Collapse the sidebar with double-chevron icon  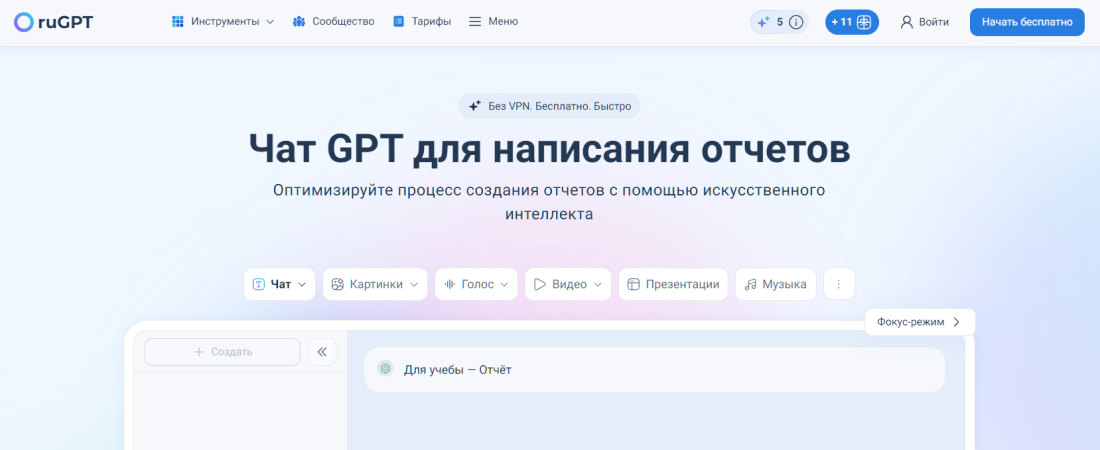coord(322,352)
